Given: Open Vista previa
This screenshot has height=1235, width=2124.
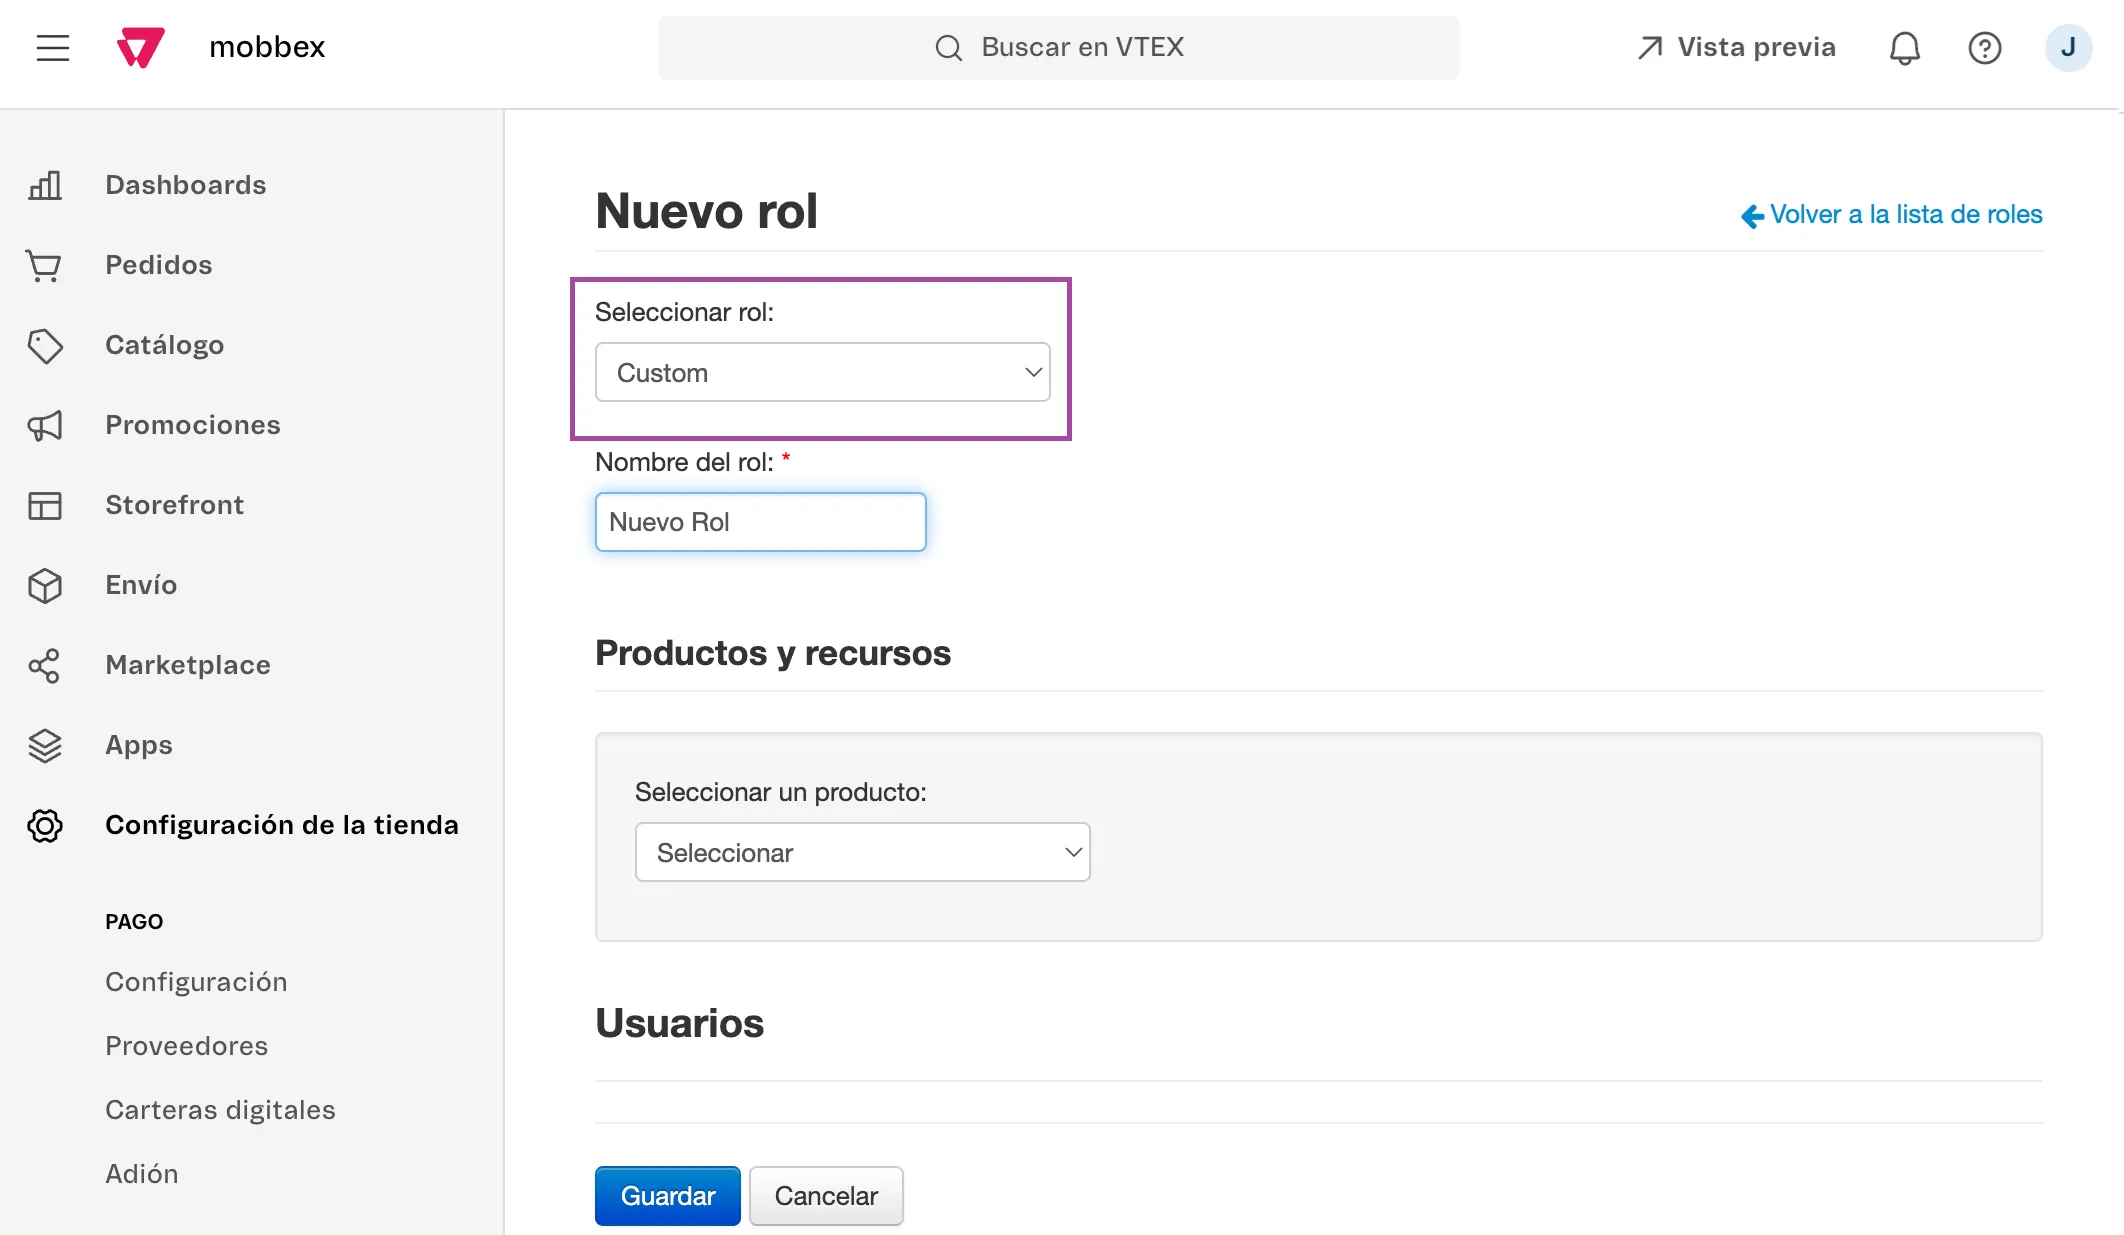Looking at the screenshot, I should (x=1737, y=47).
